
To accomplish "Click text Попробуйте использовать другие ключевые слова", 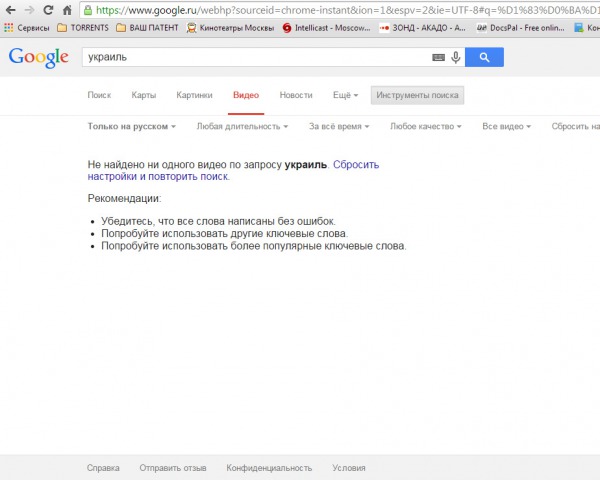I will point(225,233).
